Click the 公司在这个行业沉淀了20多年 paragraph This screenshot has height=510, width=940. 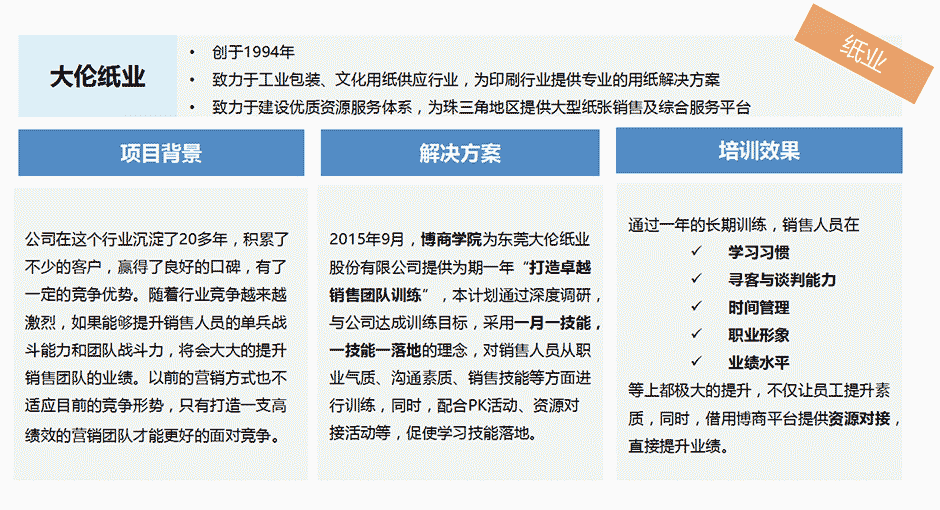pos(156,337)
